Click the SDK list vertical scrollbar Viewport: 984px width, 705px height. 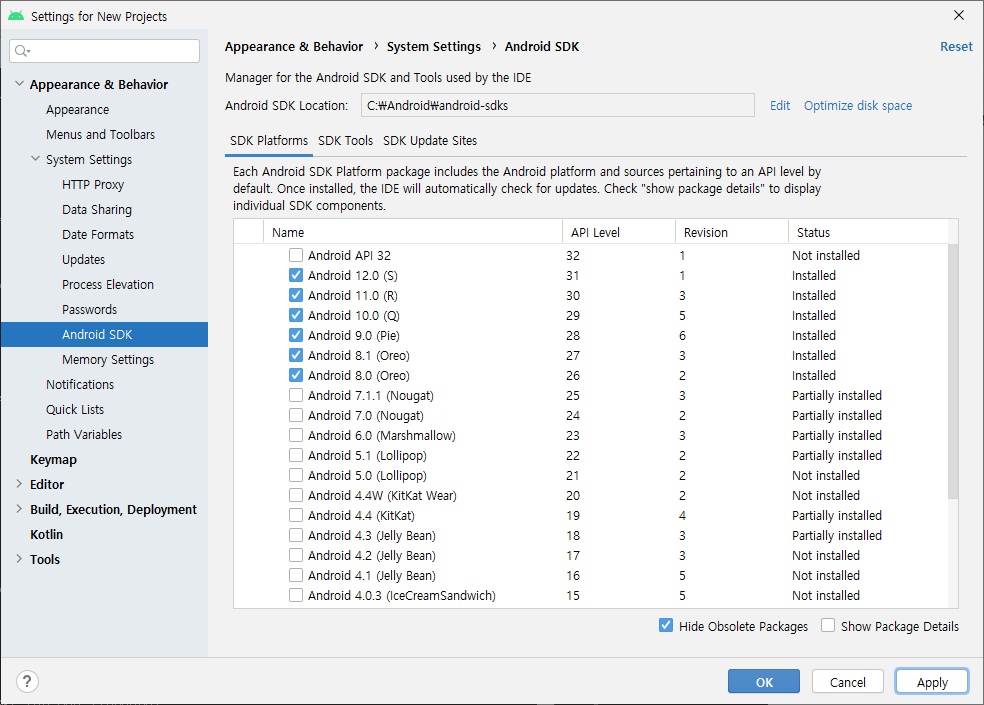click(x=953, y=371)
